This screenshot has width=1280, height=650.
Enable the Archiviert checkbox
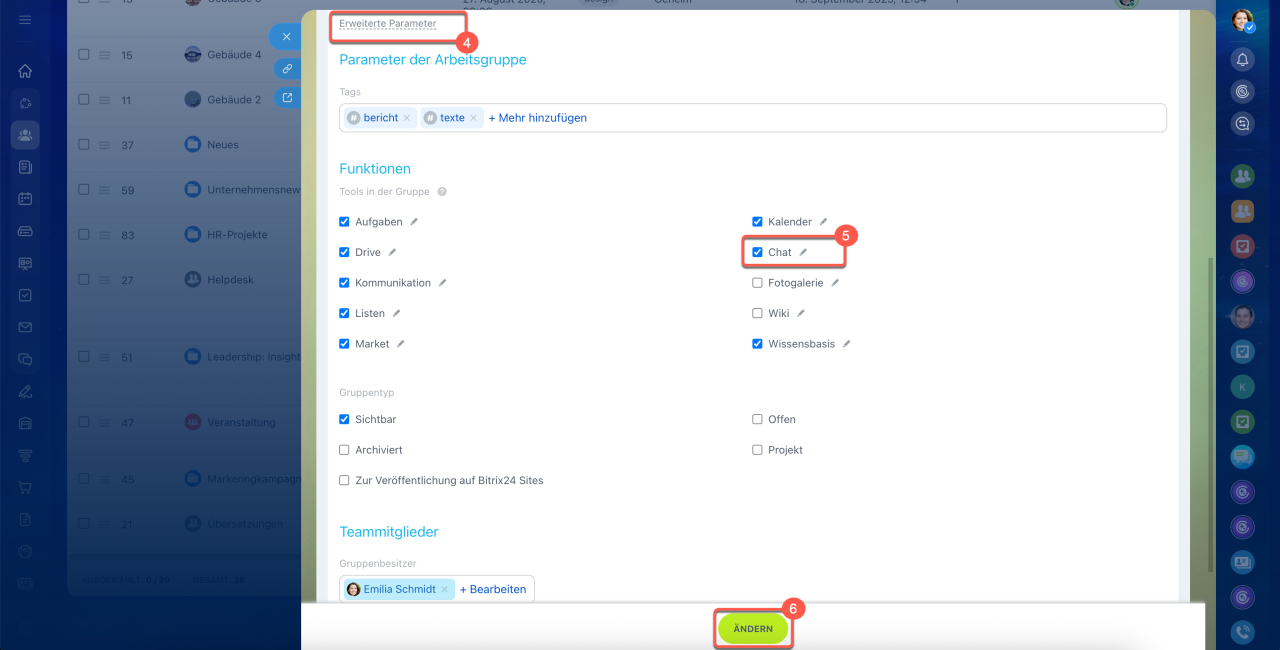pyautogui.click(x=345, y=450)
